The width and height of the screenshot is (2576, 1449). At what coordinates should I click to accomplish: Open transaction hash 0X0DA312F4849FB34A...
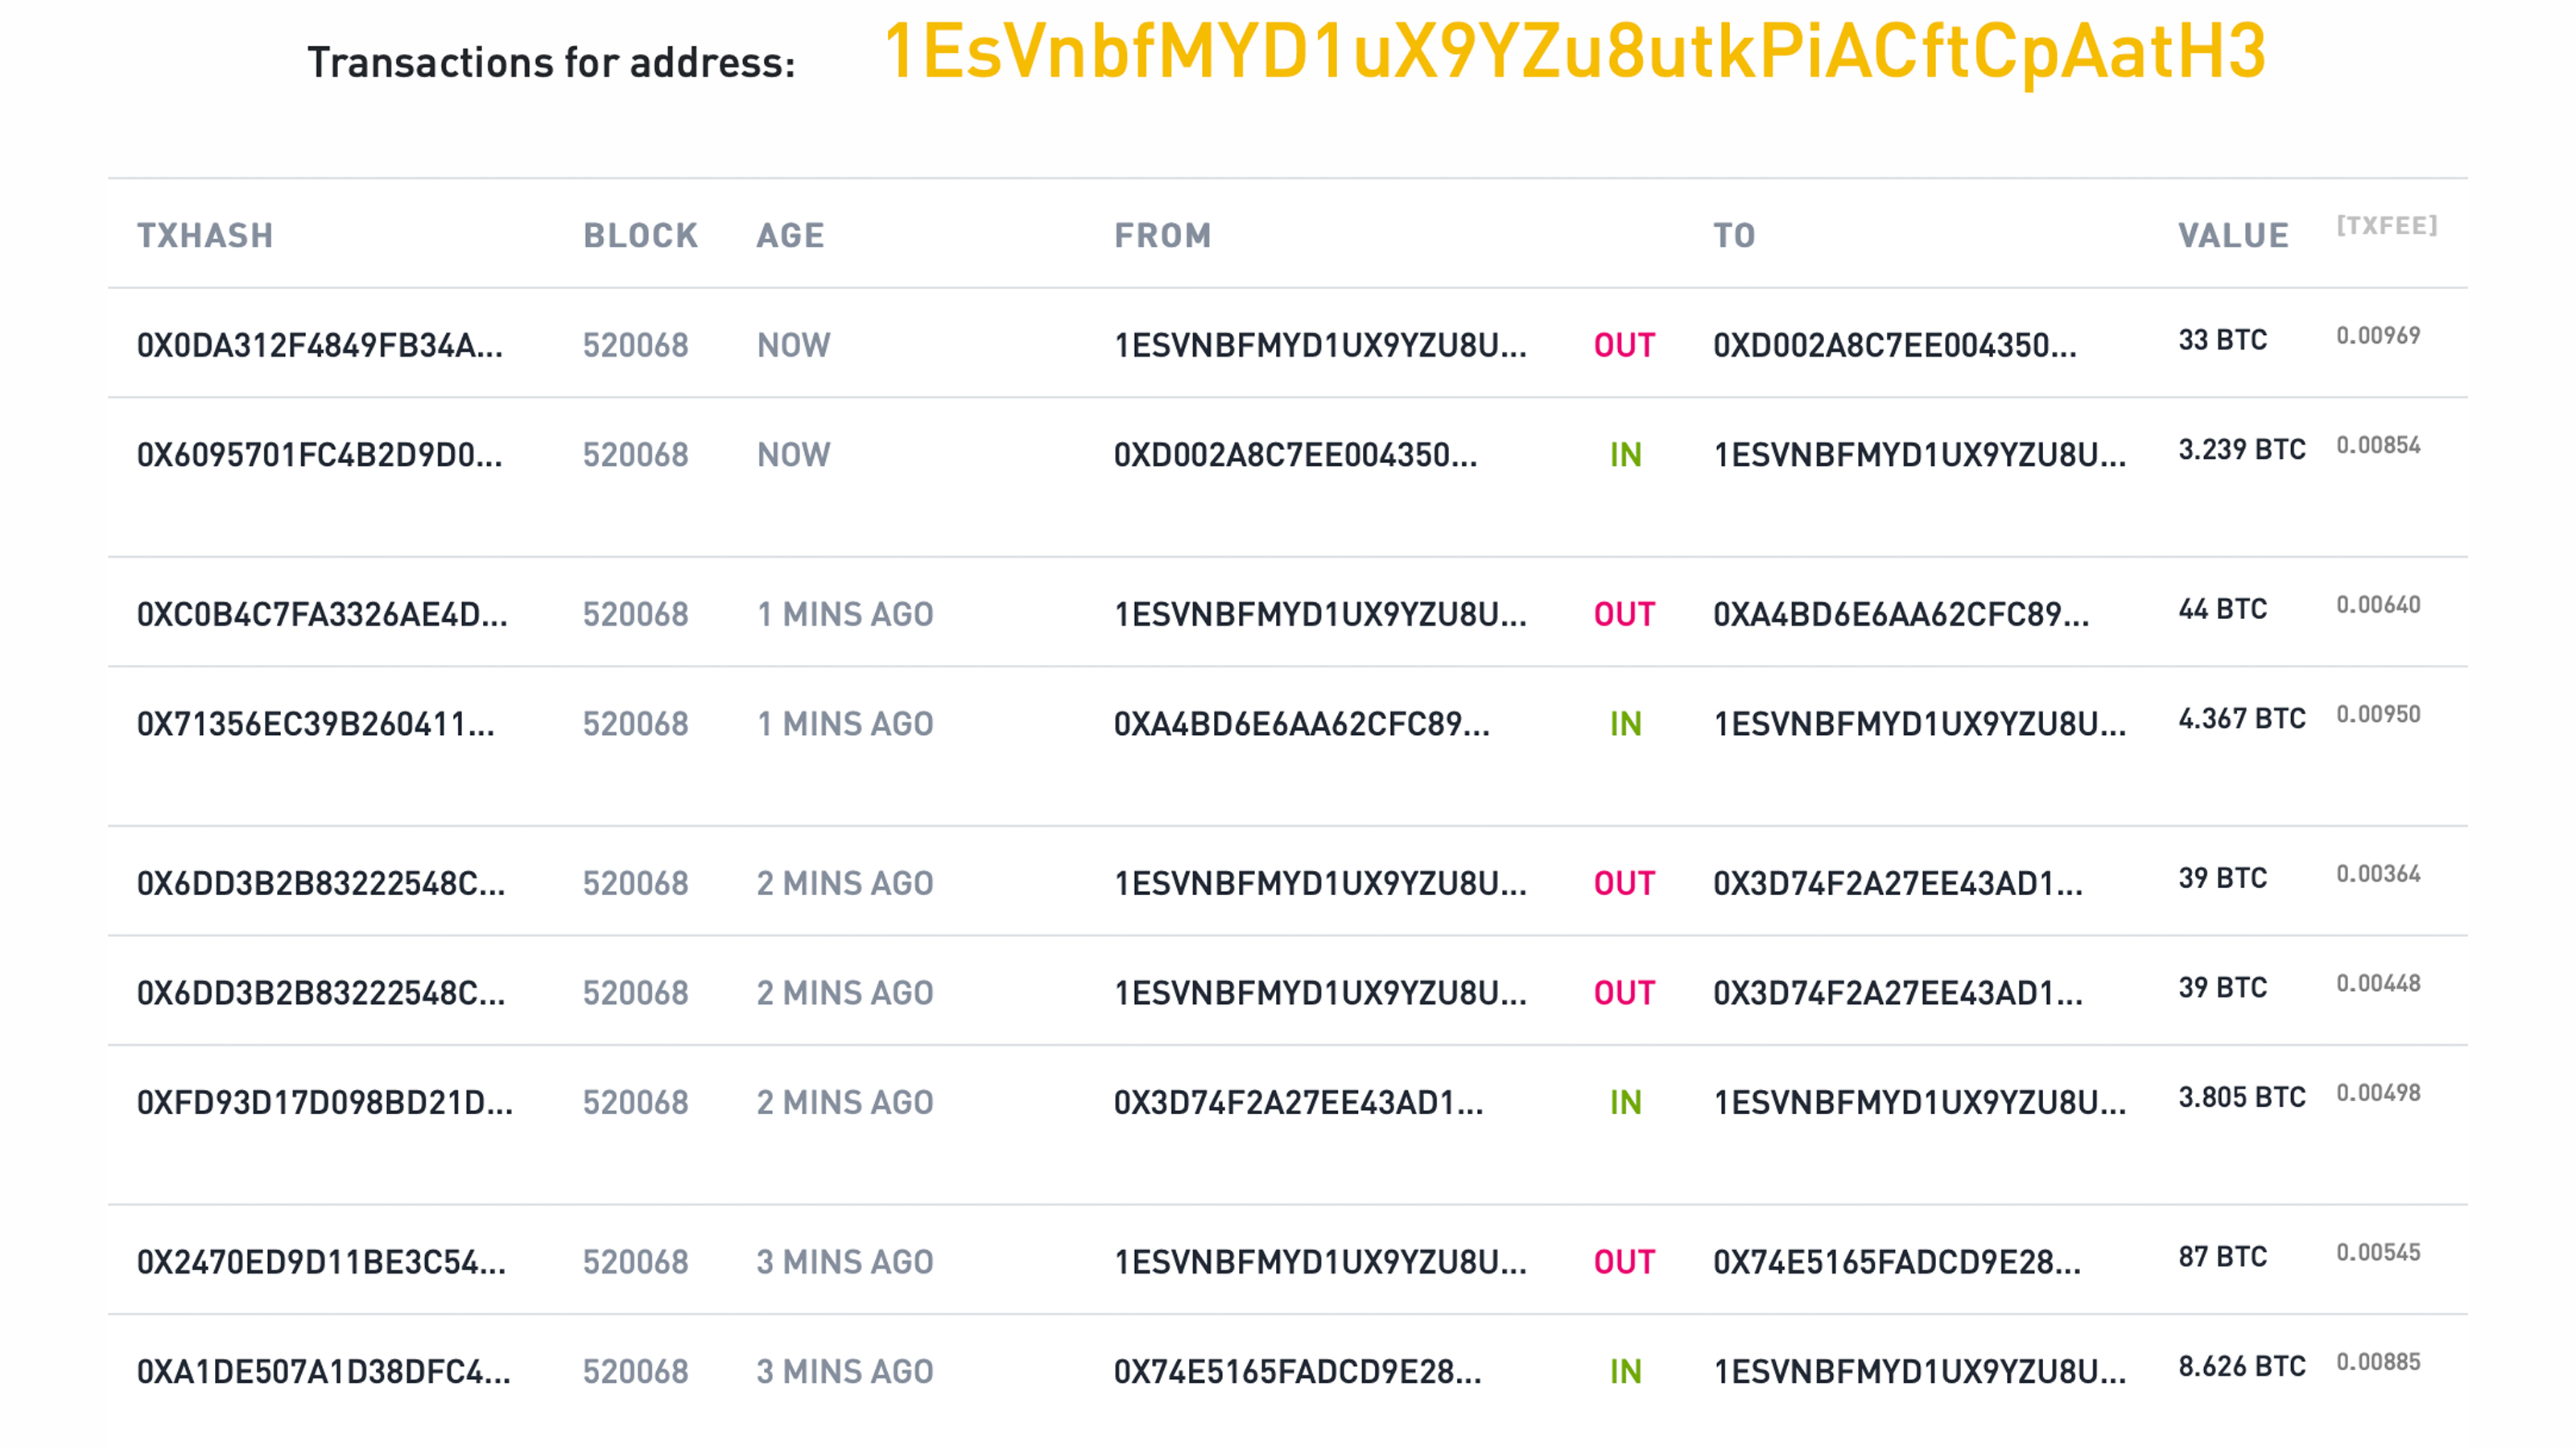[x=320, y=346]
